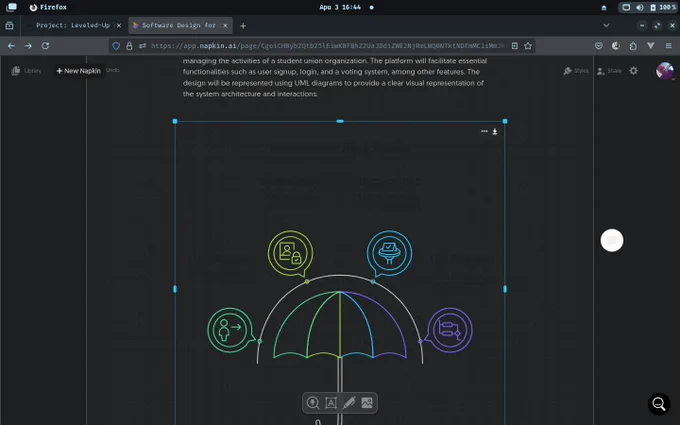Open the Firefox app menu in top bar
Screen dimensions: 680x425
coord(48,7)
